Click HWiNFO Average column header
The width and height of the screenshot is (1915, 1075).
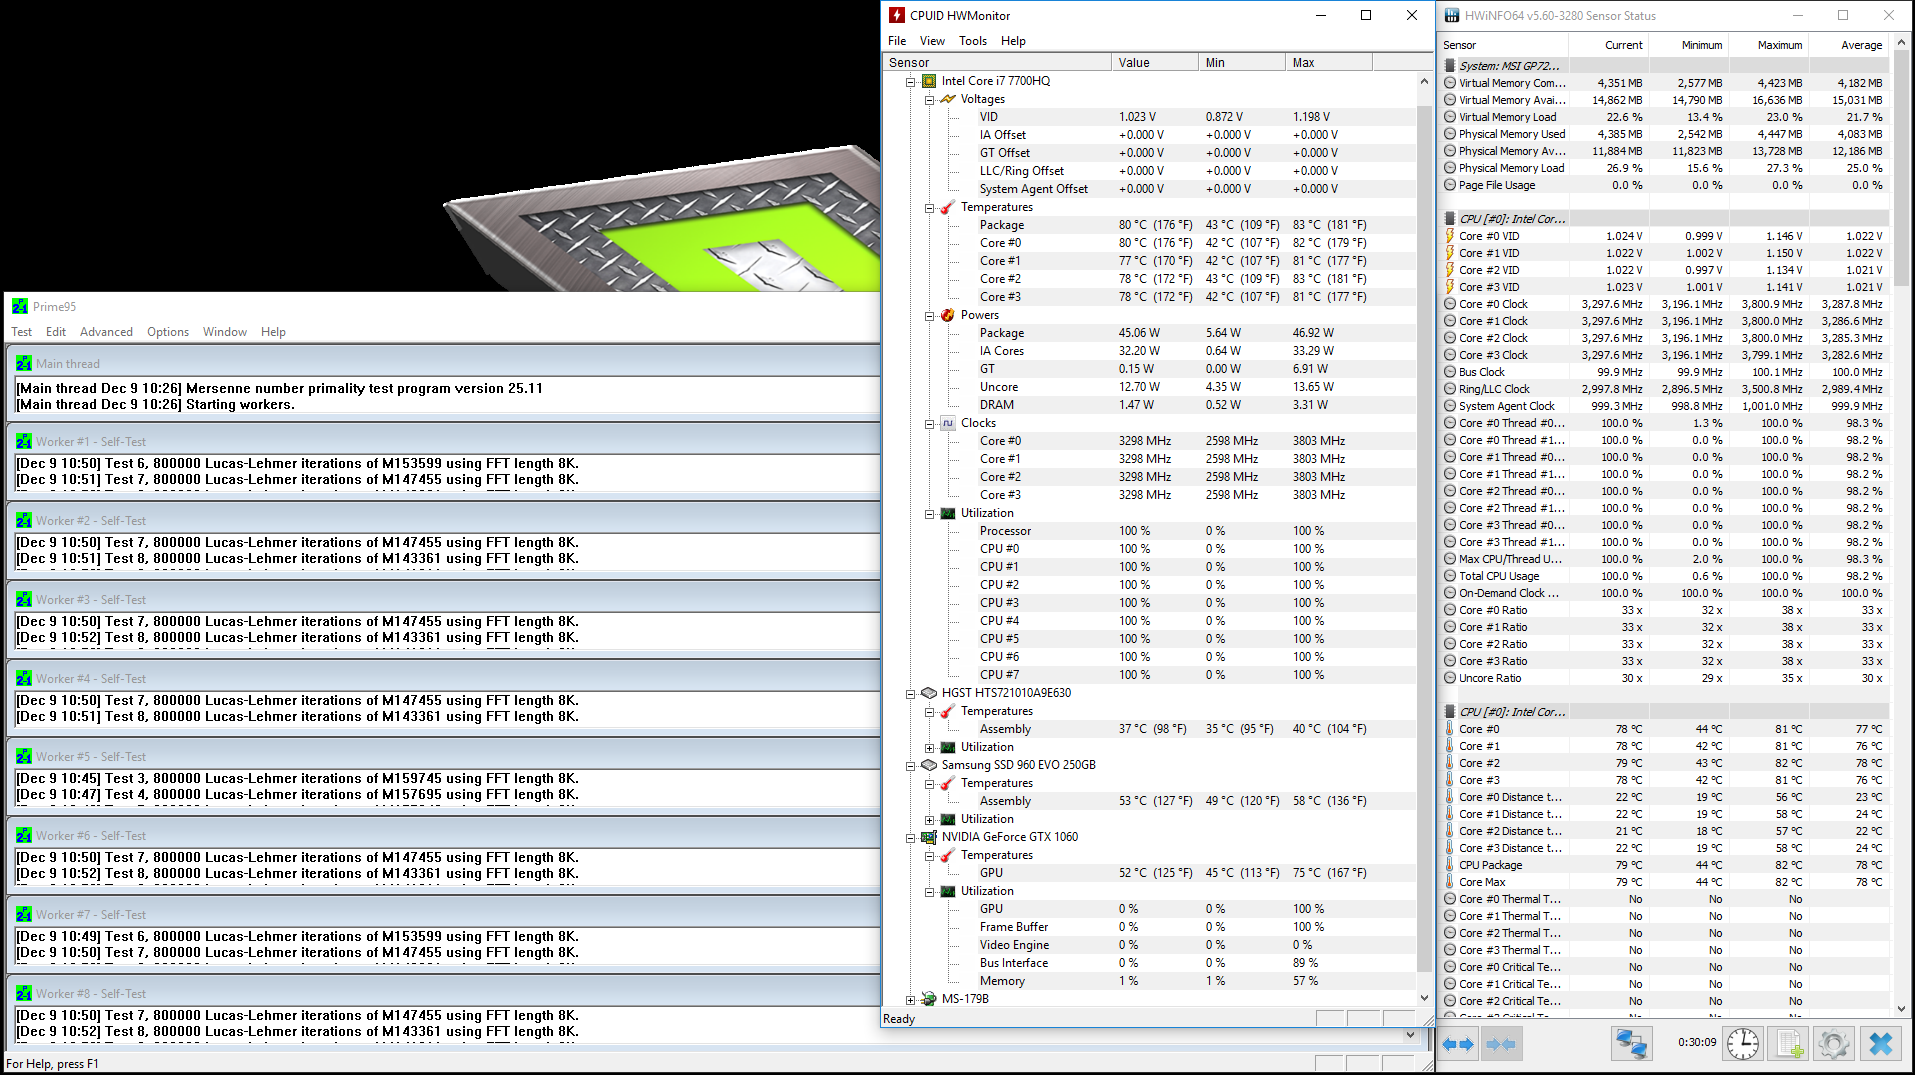coord(1849,45)
